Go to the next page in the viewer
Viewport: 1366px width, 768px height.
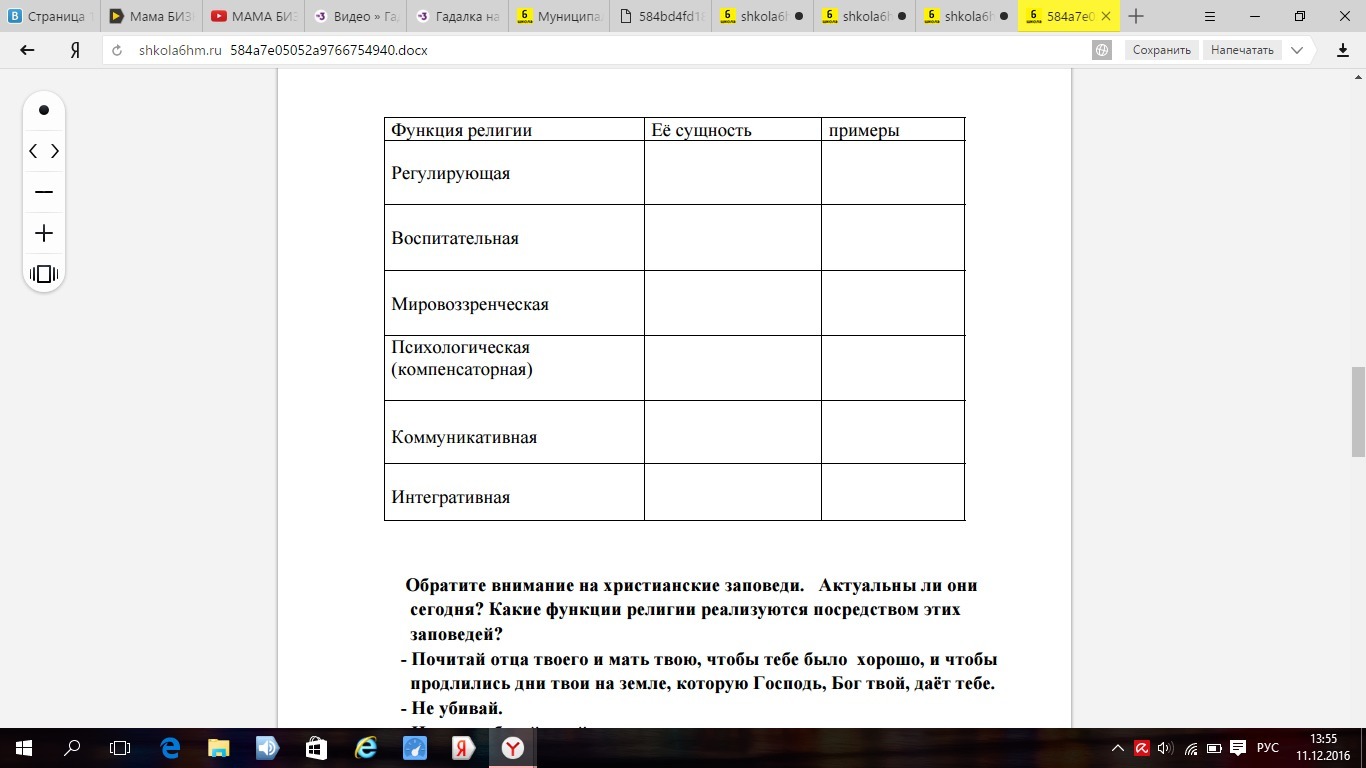pos(55,151)
